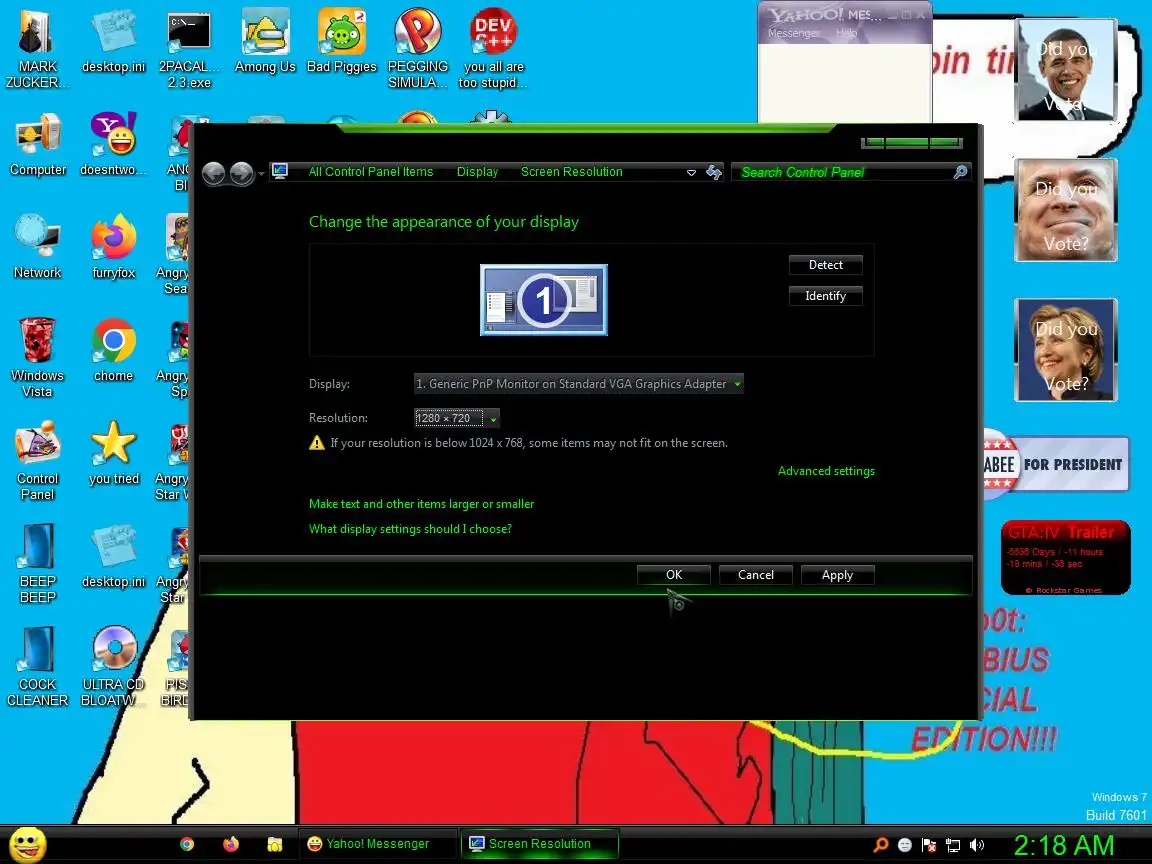Open the desktop.ini file in the top row
Viewport: 1152px width, 864px height.
pyautogui.click(x=113, y=41)
